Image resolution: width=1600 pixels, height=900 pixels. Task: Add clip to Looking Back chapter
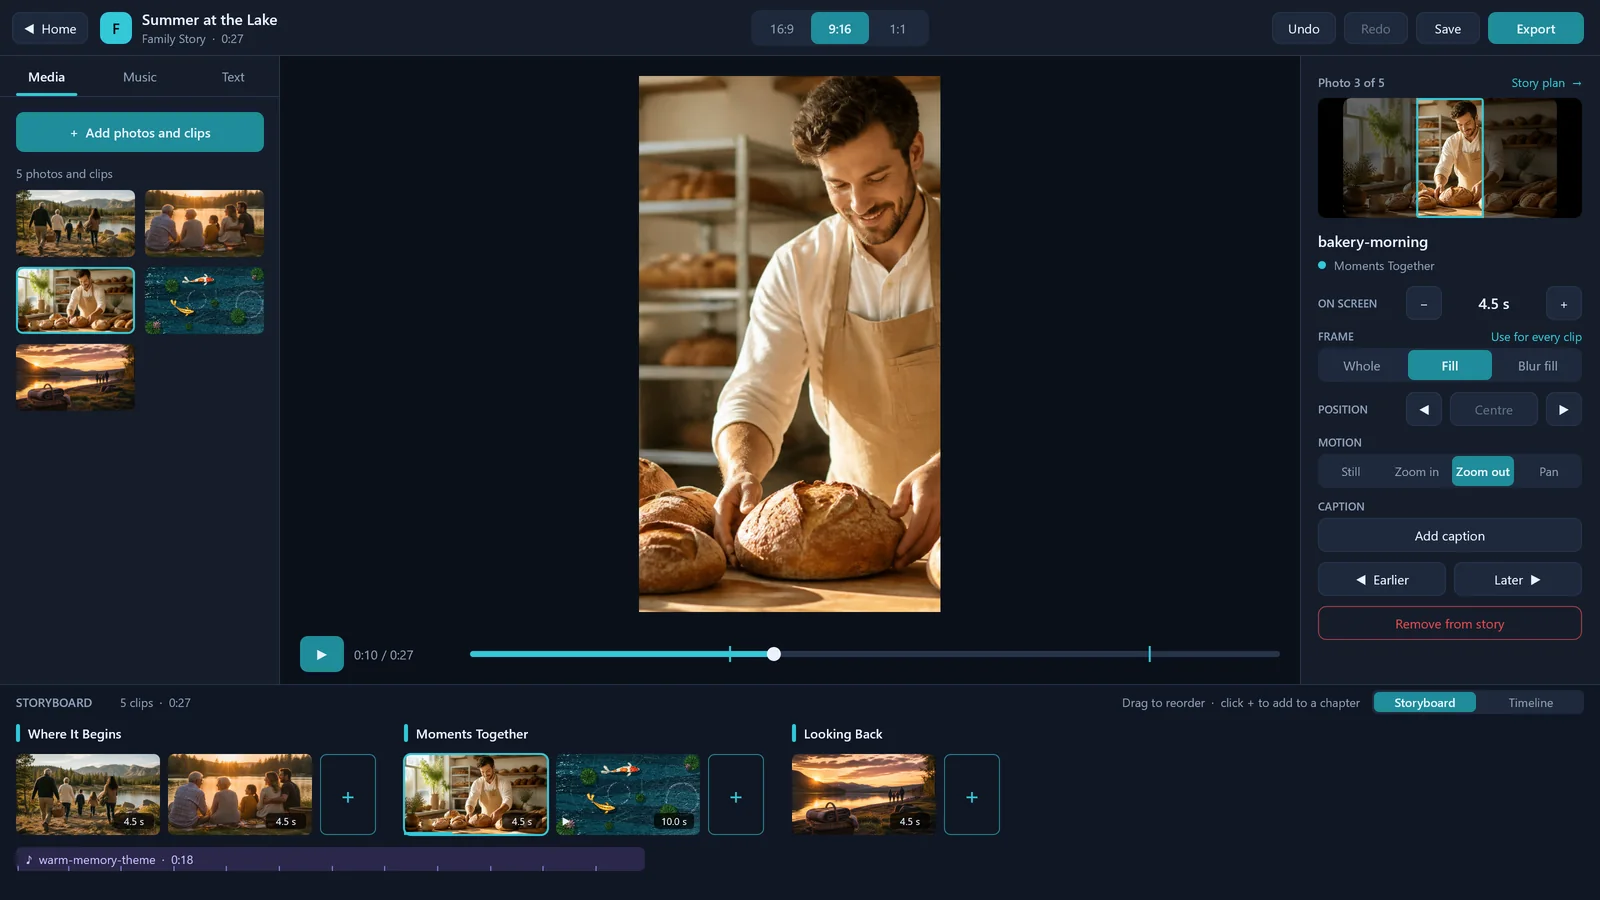coord(972,795)
